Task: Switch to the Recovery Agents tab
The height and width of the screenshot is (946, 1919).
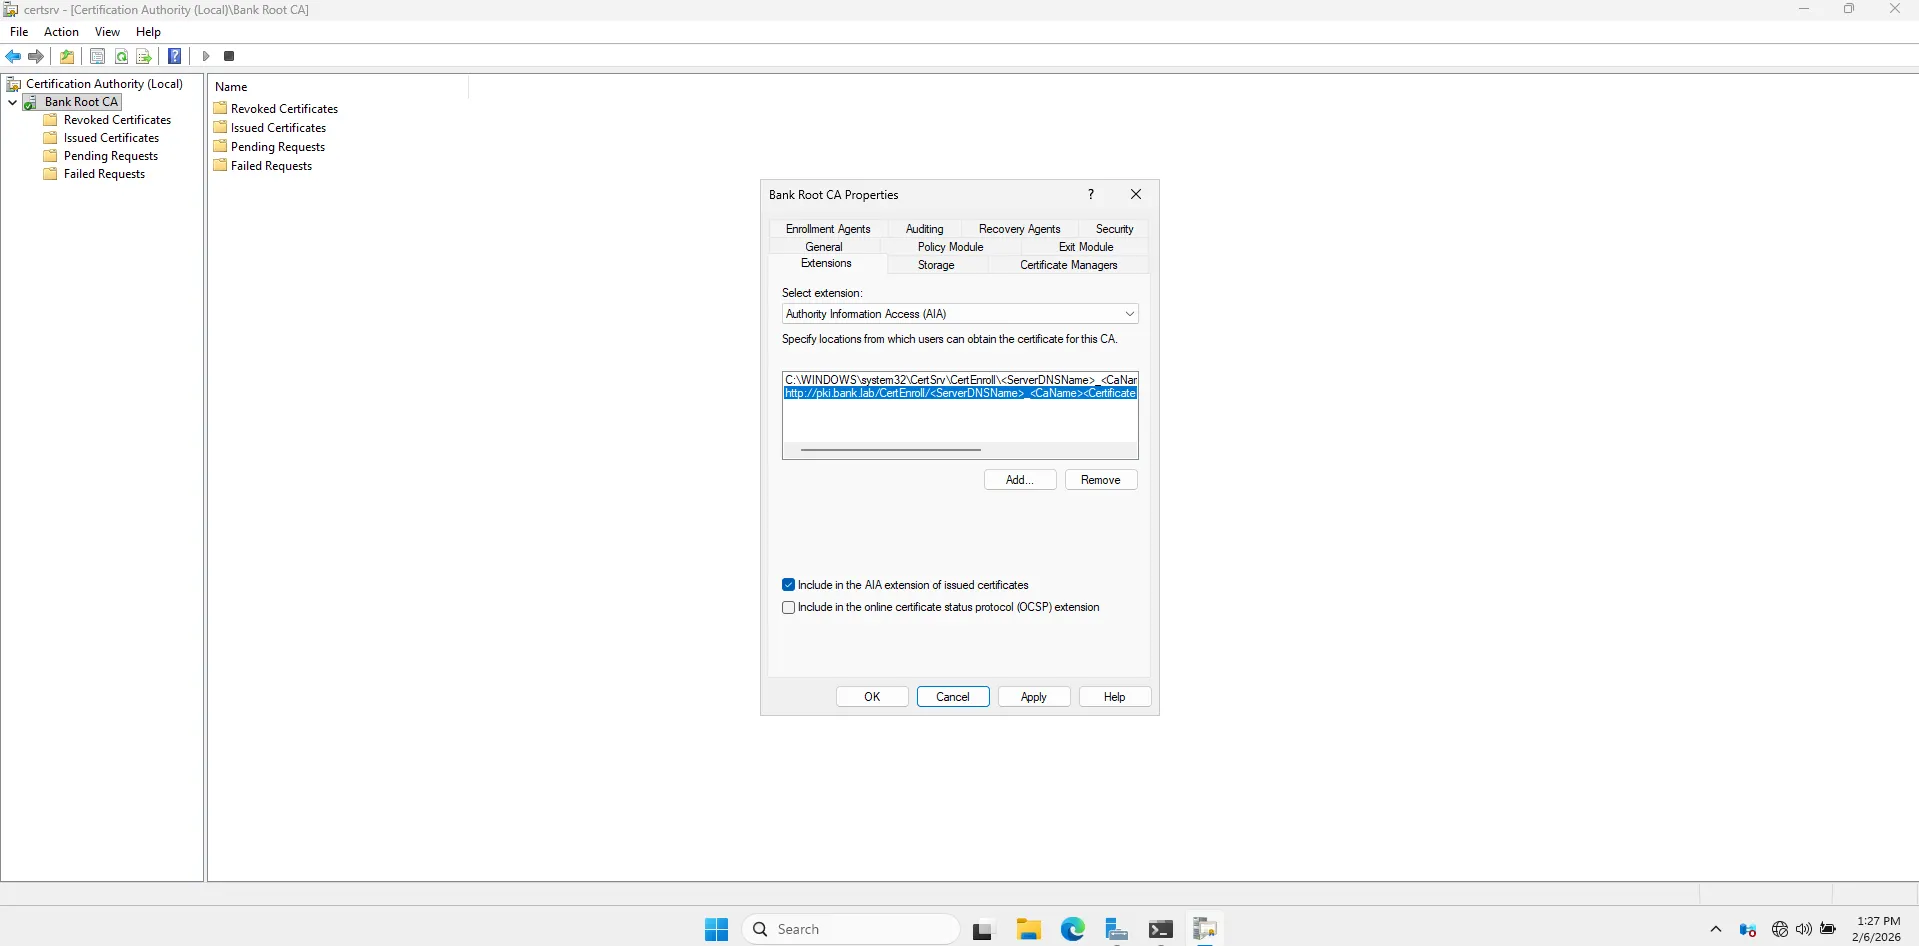Action: (x=1019, y=229)
